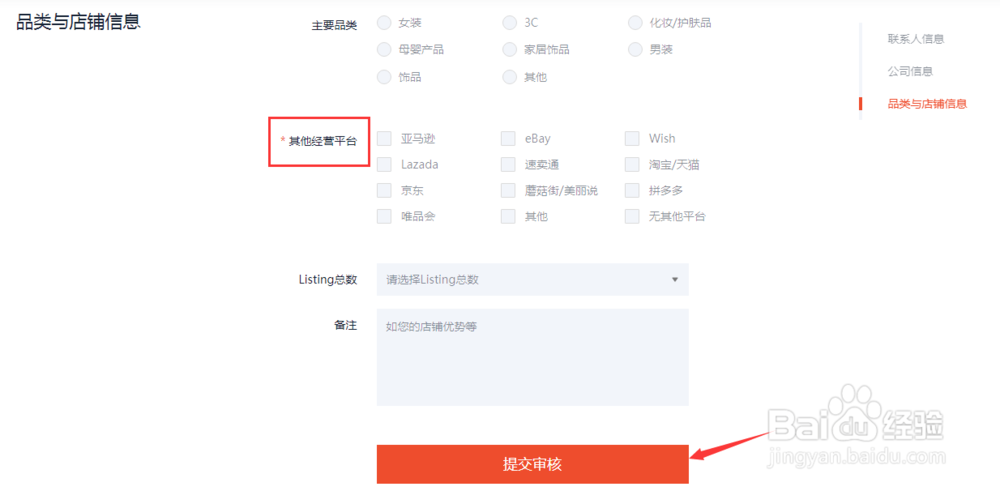Select 家居饰品 radio button
This screenshot has height=491, width=1000.
510,49
